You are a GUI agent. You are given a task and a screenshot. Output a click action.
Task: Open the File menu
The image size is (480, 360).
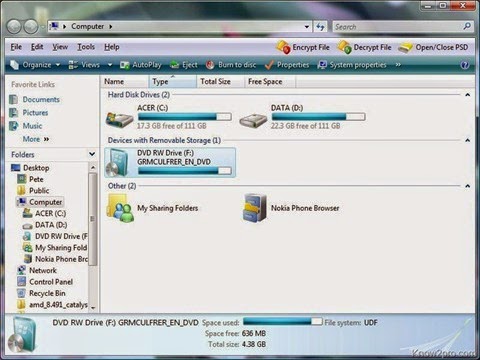pyautogui.click(x=16, y=47)
